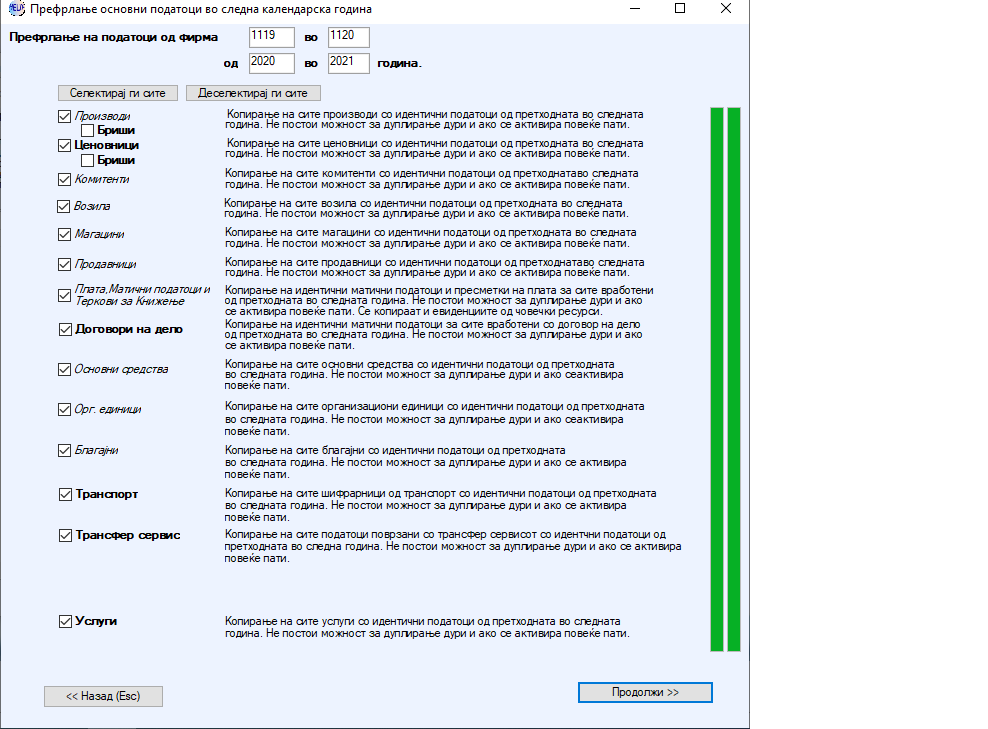The height and width of the screenshot is (729, 988).
Task: Click the Продолжи >> button
Action: (645, 692)
